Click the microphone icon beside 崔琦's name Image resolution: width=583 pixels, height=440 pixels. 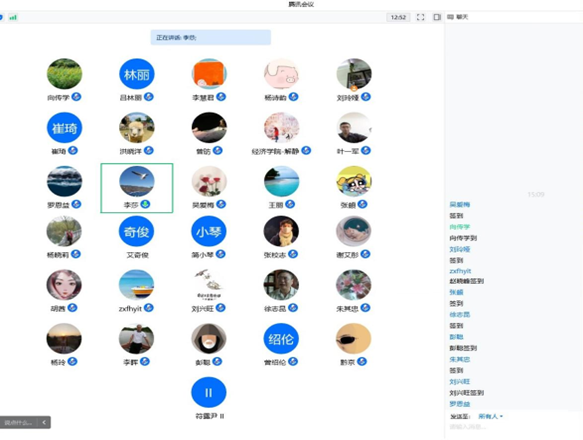73,150
